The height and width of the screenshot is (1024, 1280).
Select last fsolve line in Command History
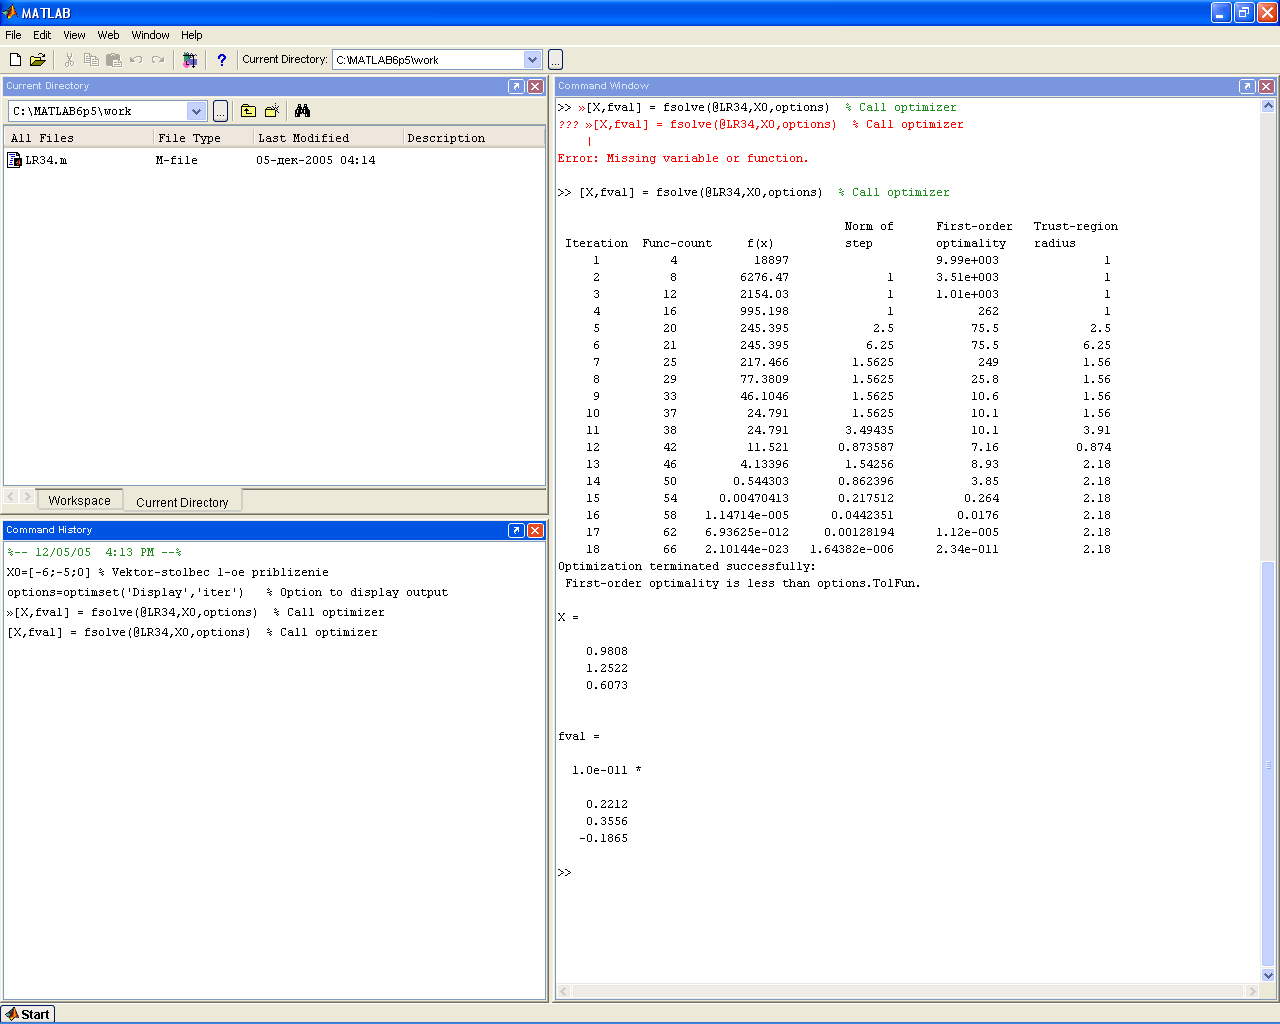click(x=193, y=632)
